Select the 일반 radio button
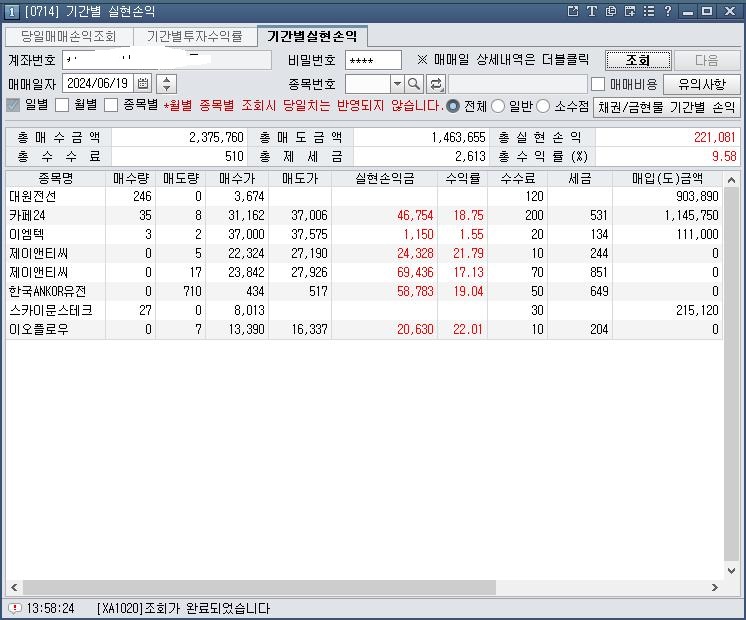The image size is (746, 620). tap(498, 106)
